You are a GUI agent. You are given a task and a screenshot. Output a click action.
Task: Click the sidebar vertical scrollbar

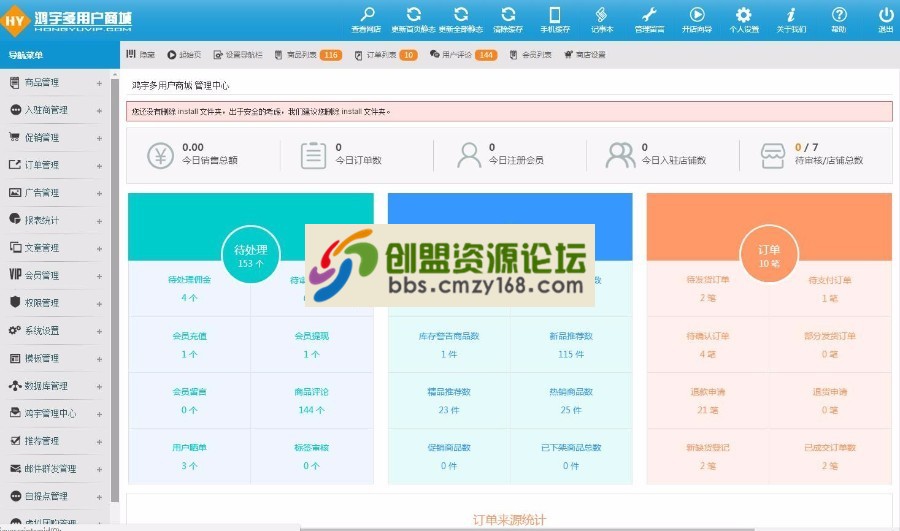[x=115, y=290]
